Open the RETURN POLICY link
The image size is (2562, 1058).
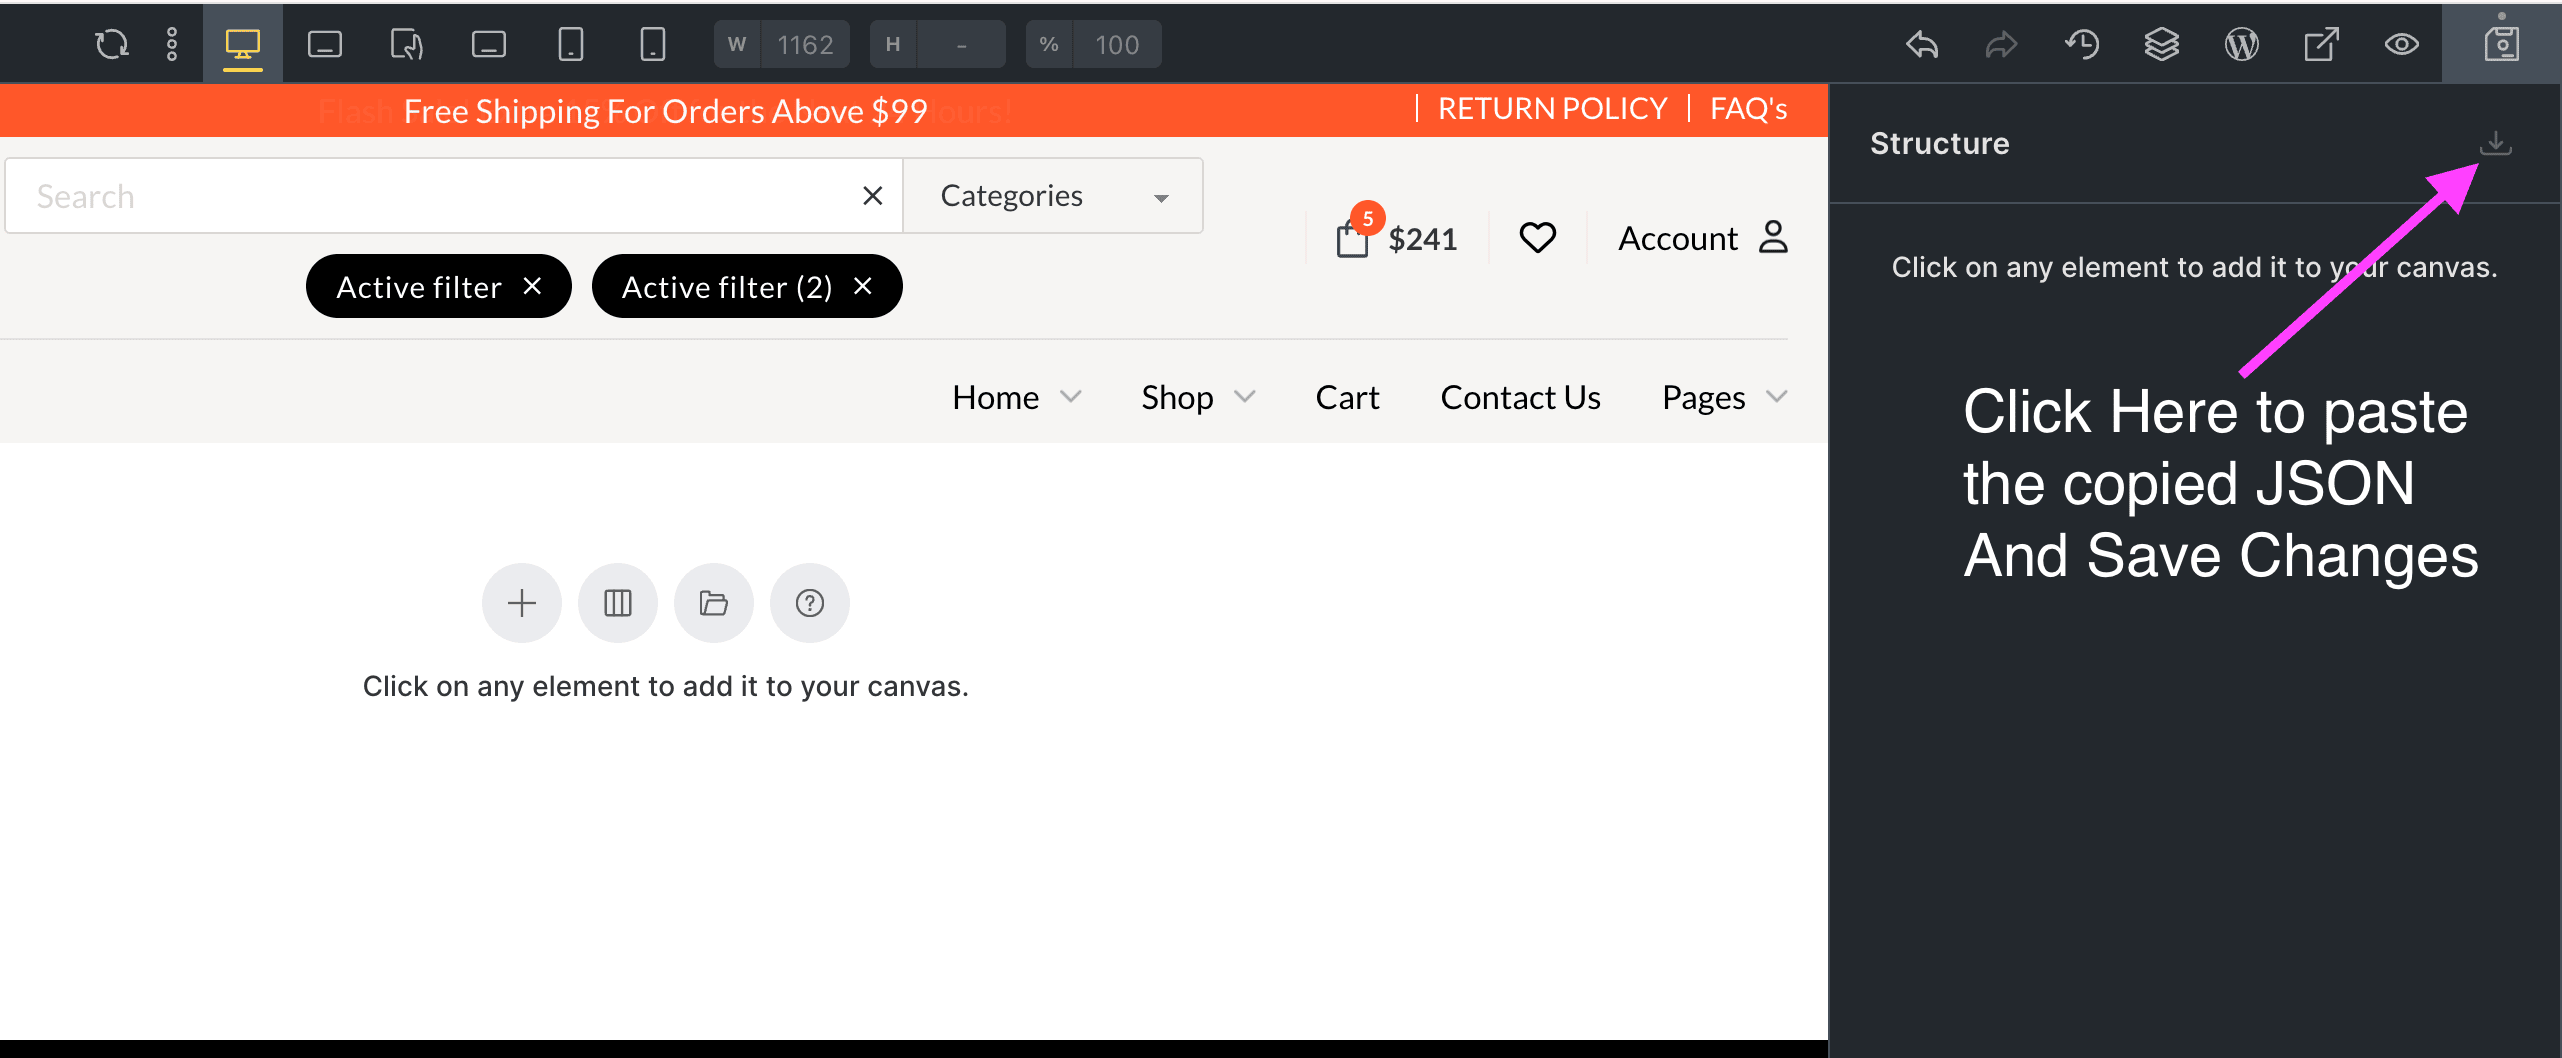click(x=1552, y=109)
